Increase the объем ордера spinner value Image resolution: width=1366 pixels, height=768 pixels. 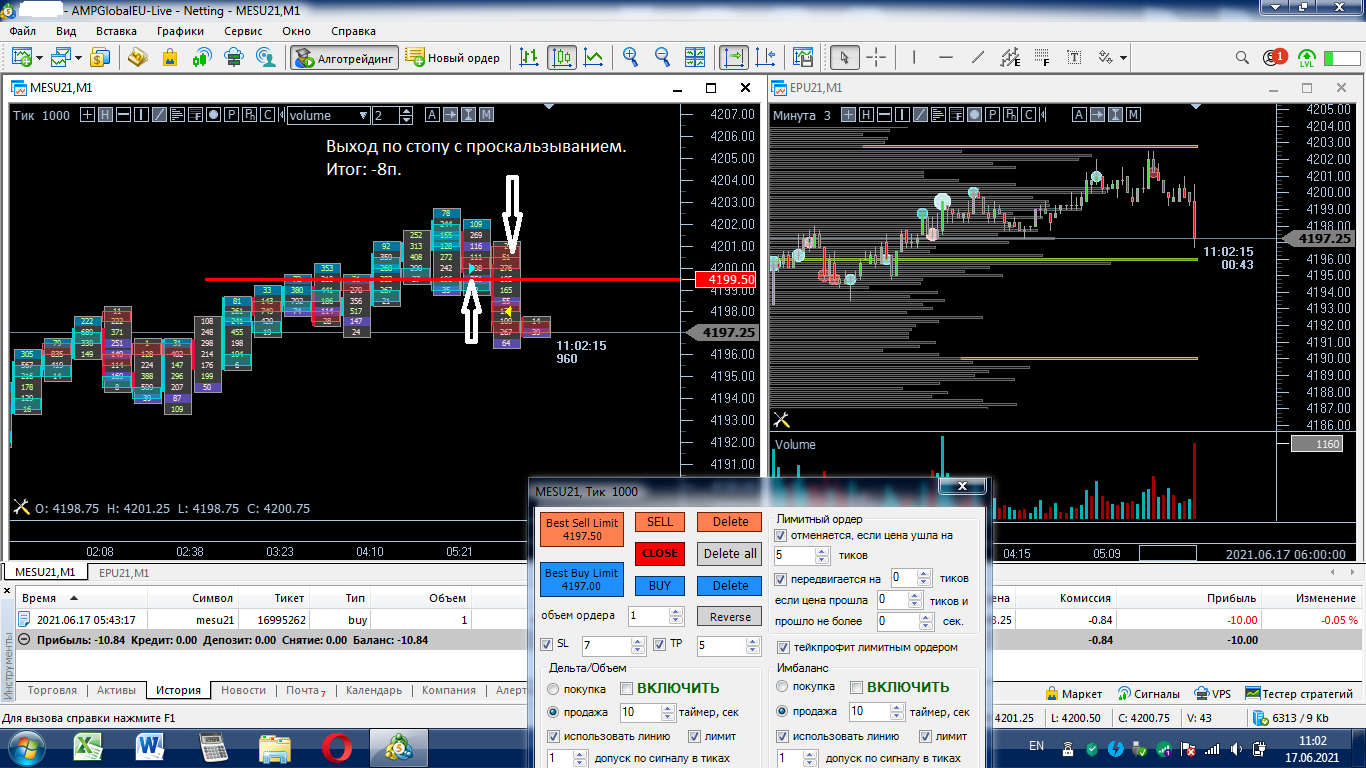(x=675, y=612)
